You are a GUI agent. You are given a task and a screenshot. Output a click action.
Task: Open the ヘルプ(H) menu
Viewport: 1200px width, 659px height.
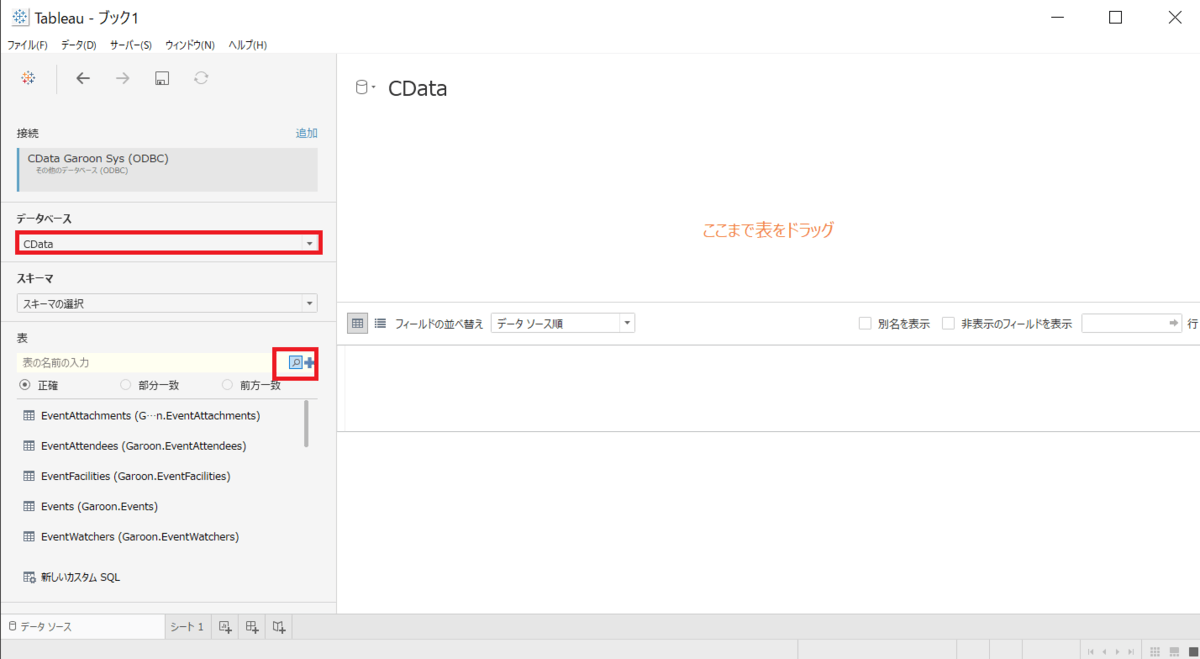[x=247, y=45]
